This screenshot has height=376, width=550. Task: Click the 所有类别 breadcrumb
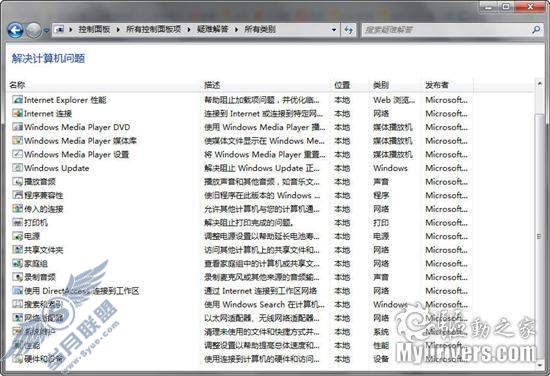click(x=260, y=29)
